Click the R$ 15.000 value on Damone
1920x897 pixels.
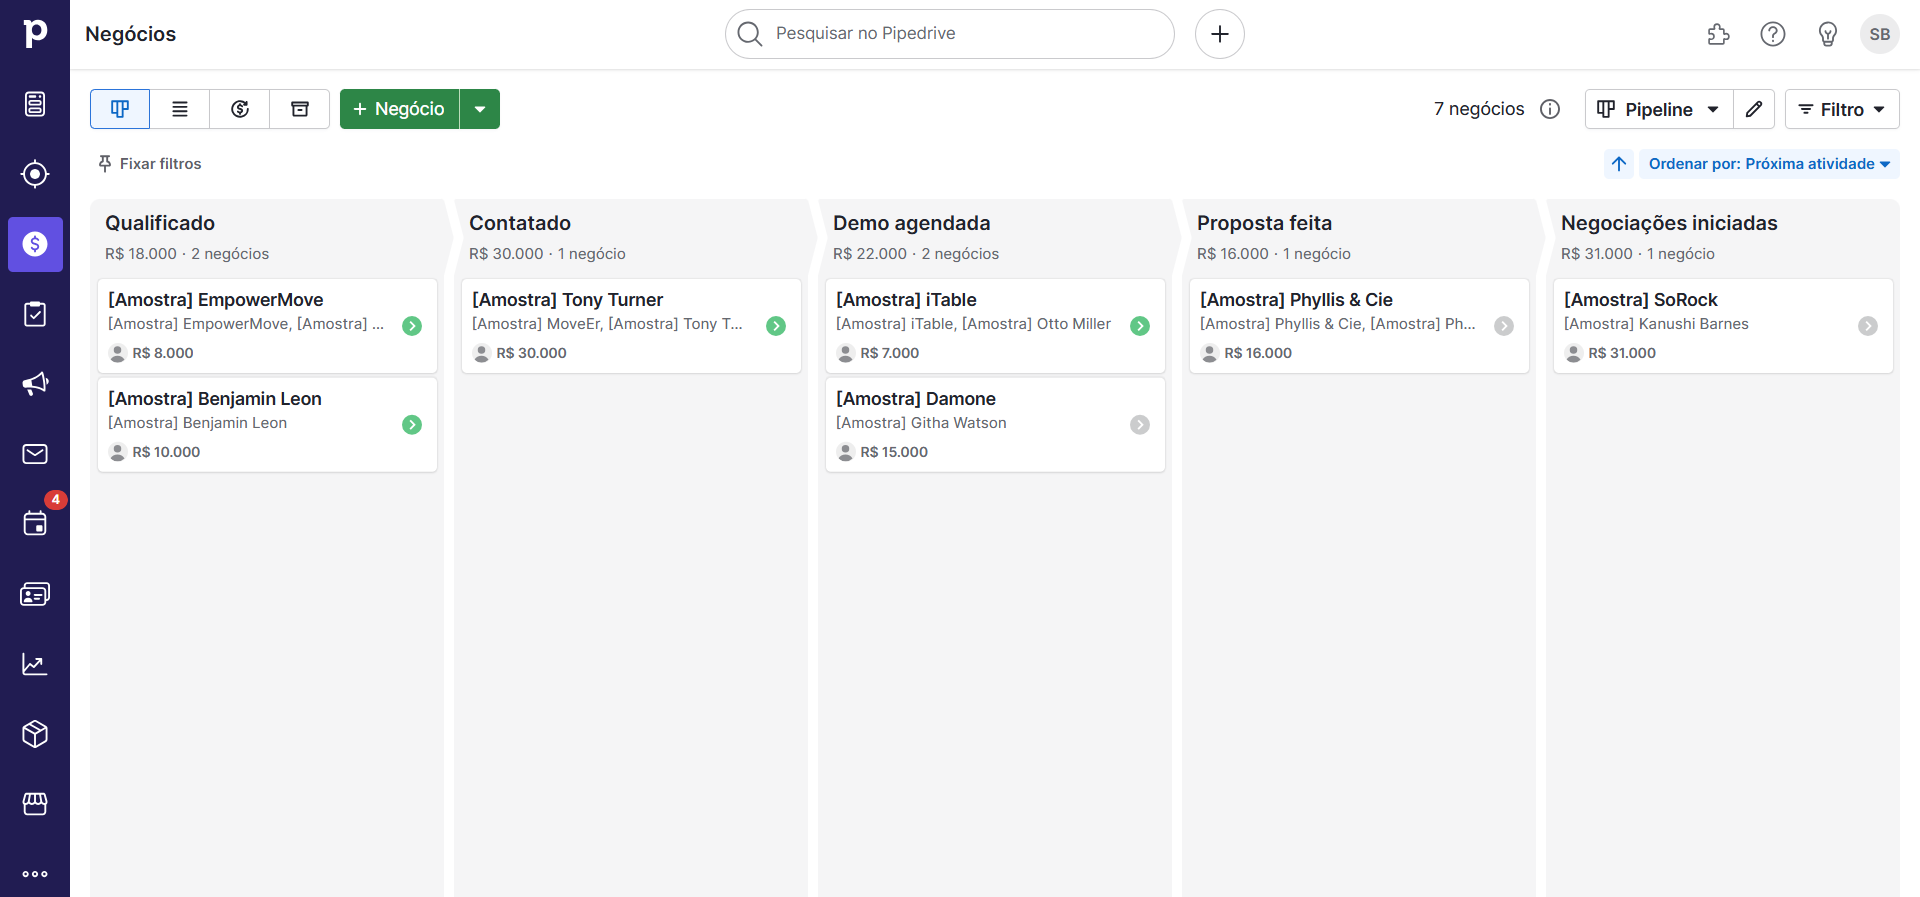pos(894,452)
